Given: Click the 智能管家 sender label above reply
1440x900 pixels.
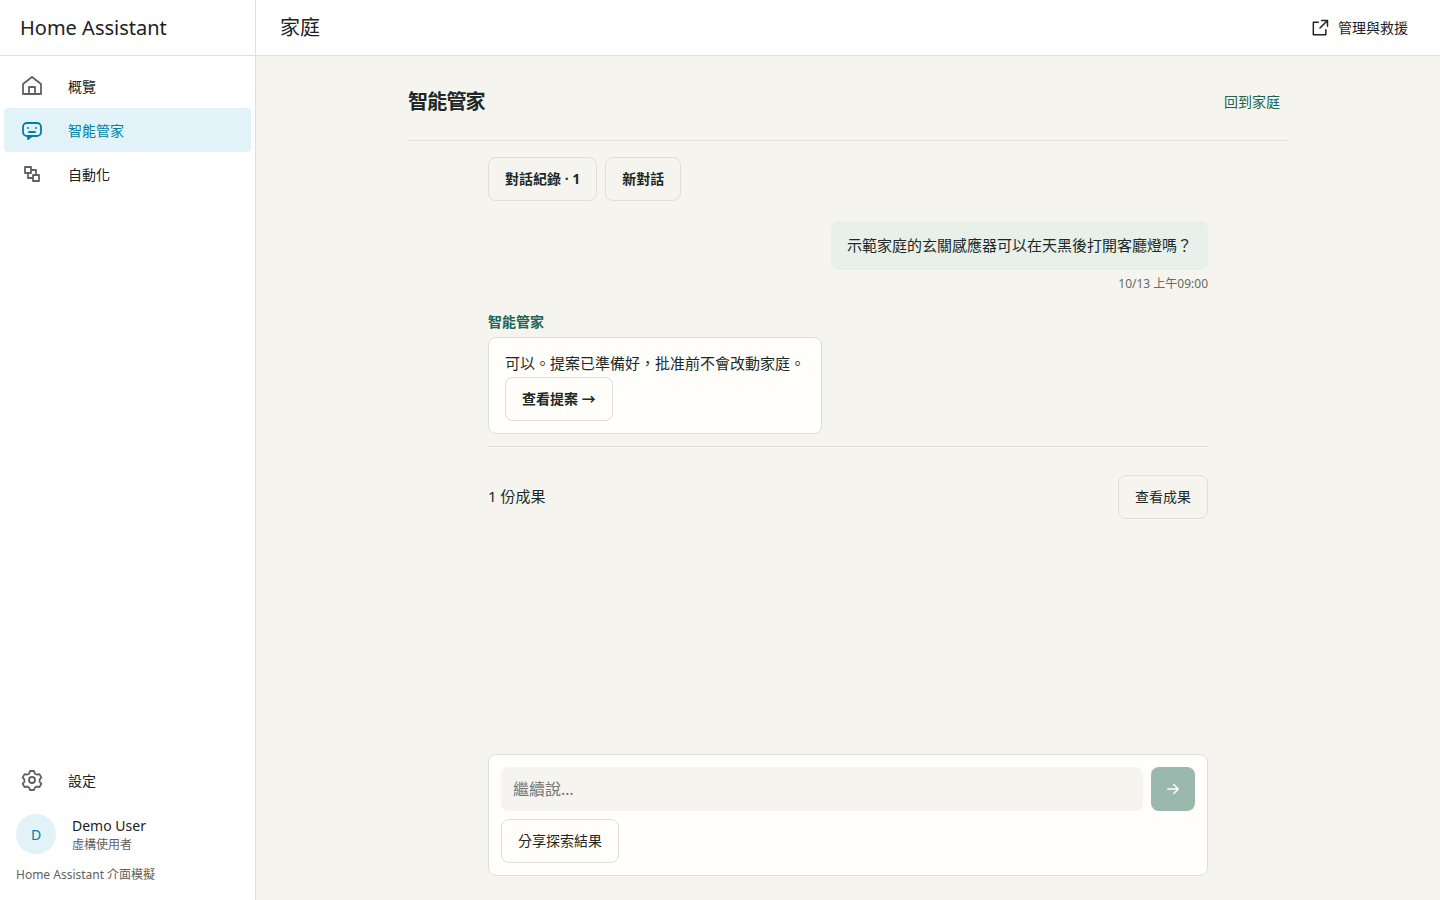Looking at the screenshot, I should (516, 322).
